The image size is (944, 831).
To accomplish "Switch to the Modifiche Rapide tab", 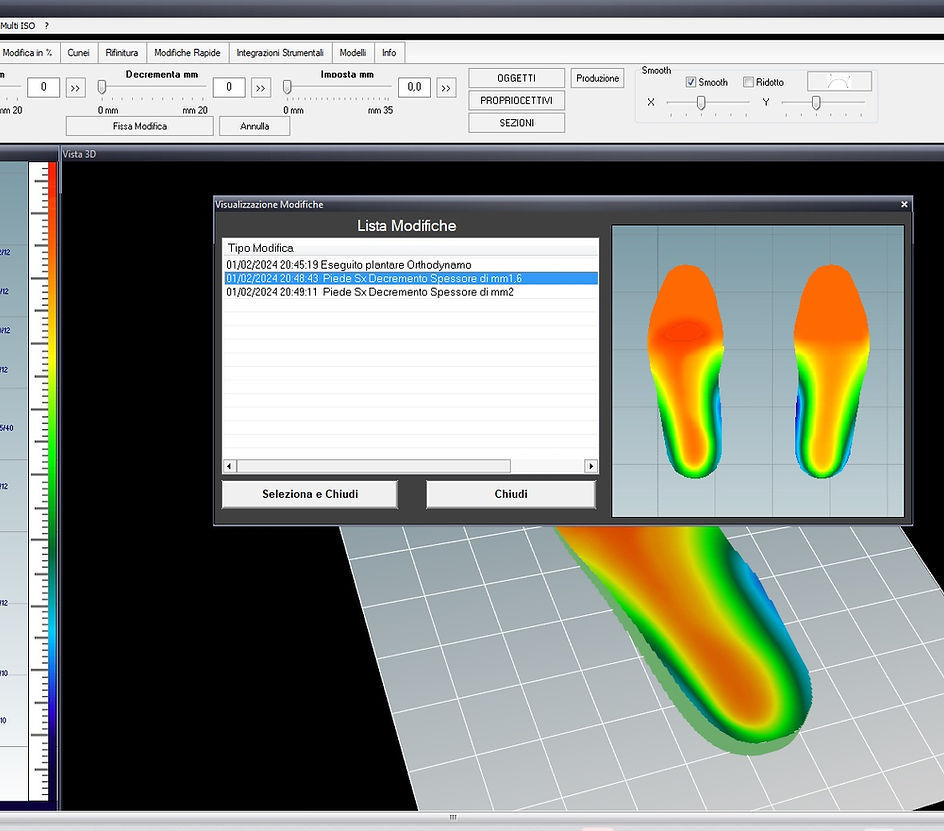I will pos(187,52).
